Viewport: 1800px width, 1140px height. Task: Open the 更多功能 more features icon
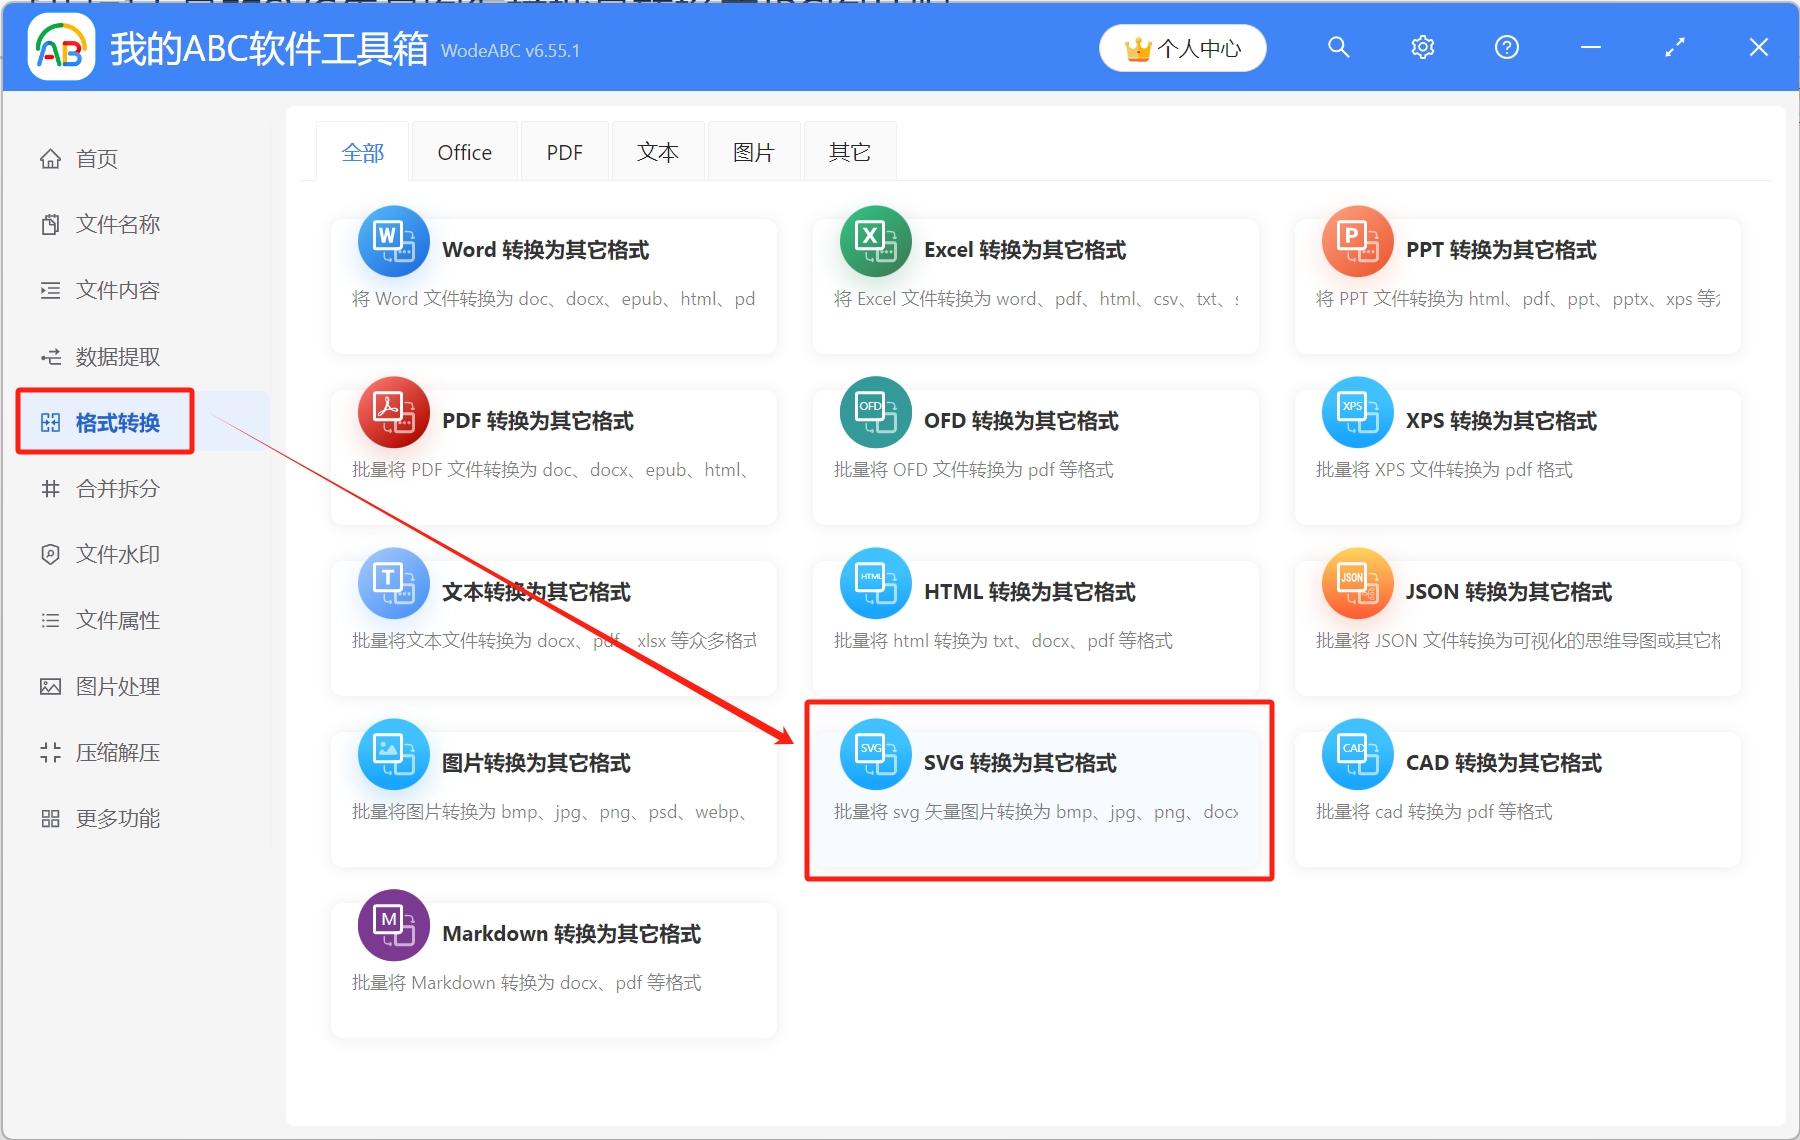[x=115, y=817]
